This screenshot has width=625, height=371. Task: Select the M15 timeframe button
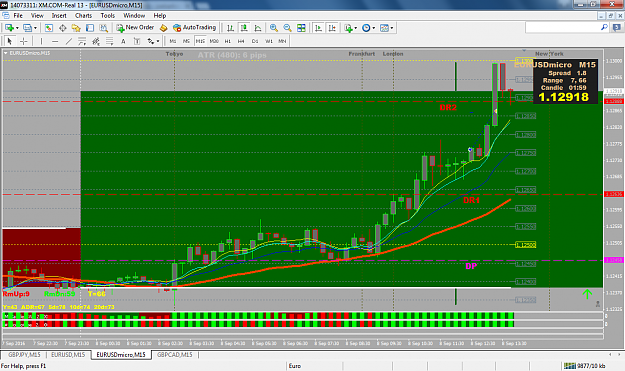pyautogui.click(x=200, y=41)
